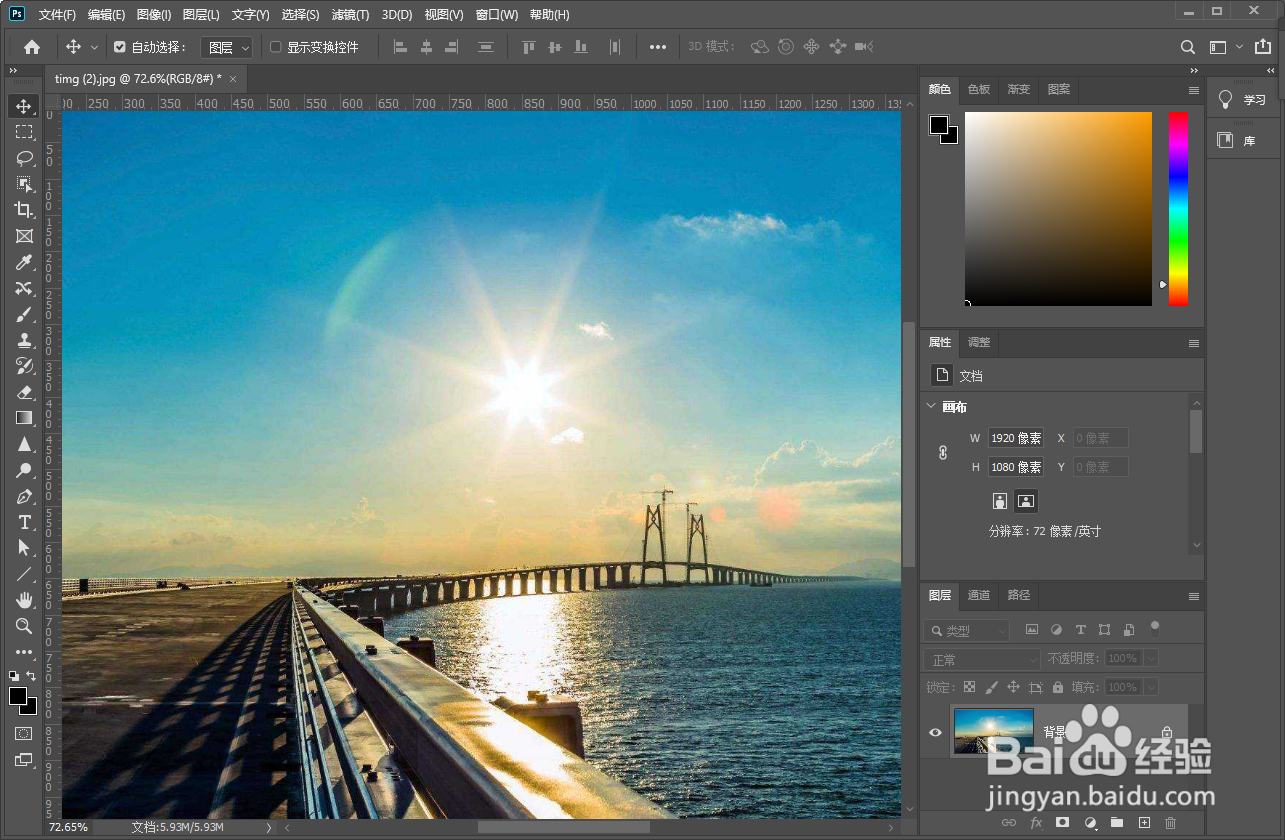The width and height of the screenshot is (1285, 840).
Task: Toggle lock transparent pixels checkerboard icon
Action: 969,688
